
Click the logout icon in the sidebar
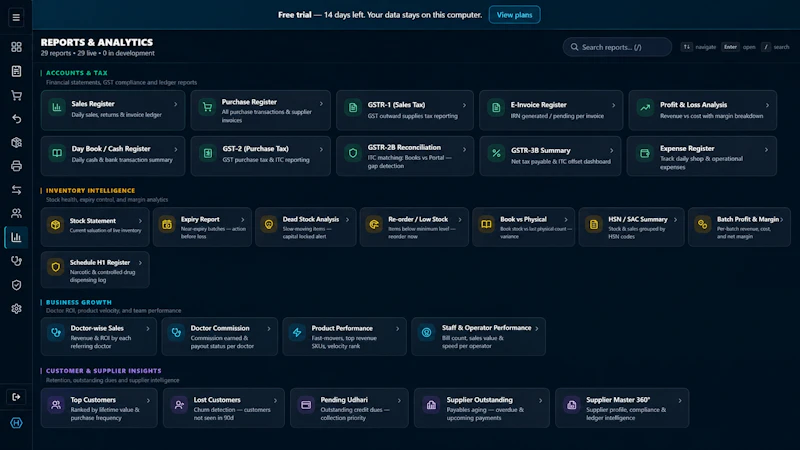16,397
